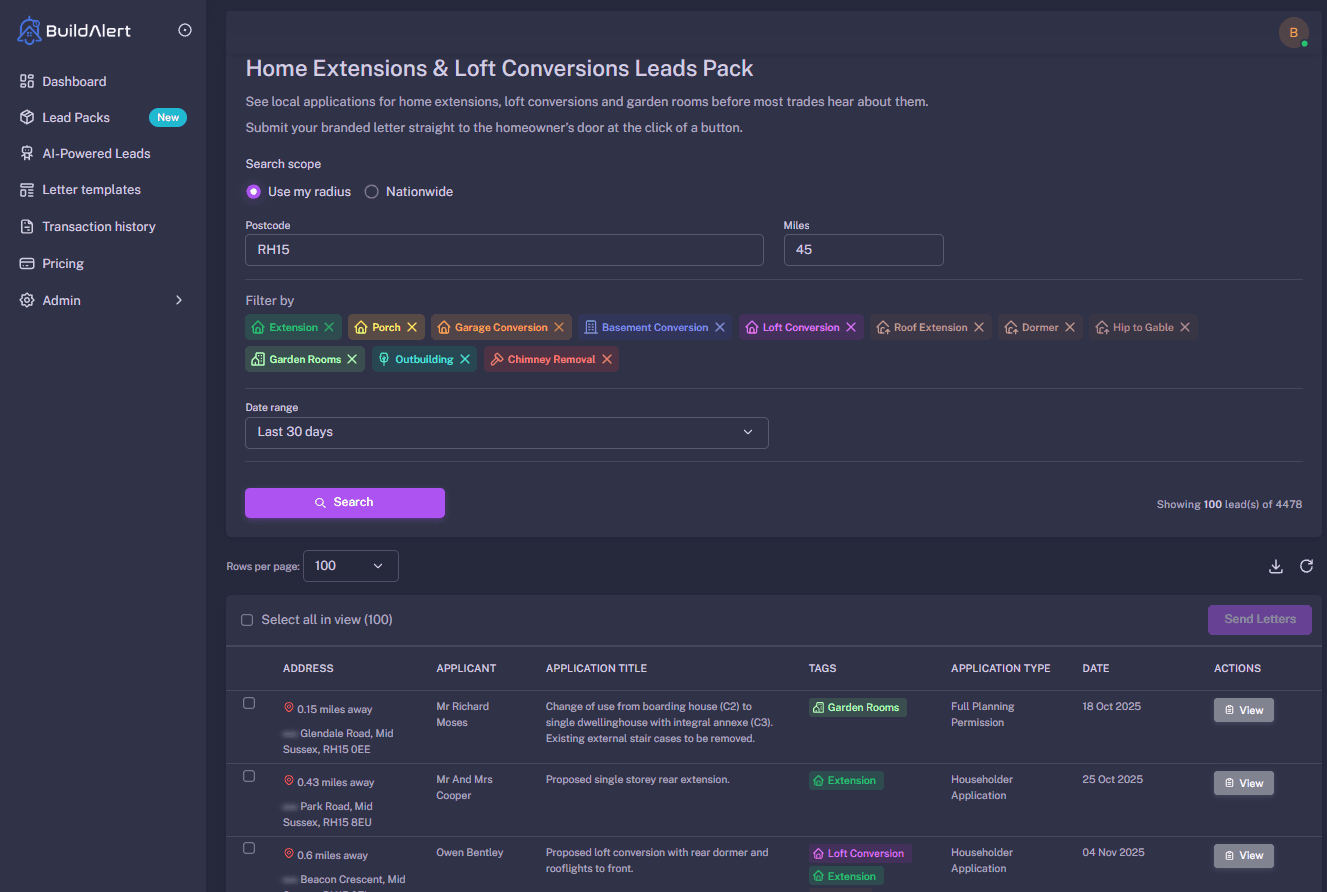Switch search scope to Nationwide

(371, 191)
